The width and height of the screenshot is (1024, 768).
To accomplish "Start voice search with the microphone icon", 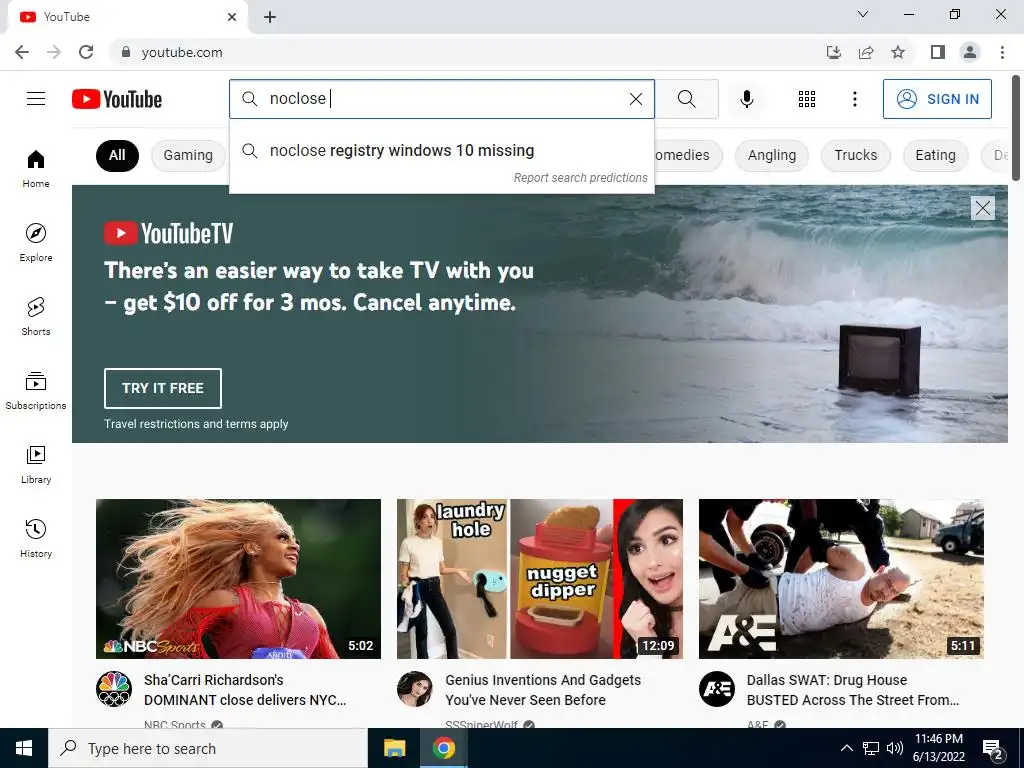I will [x=746, y=99].
